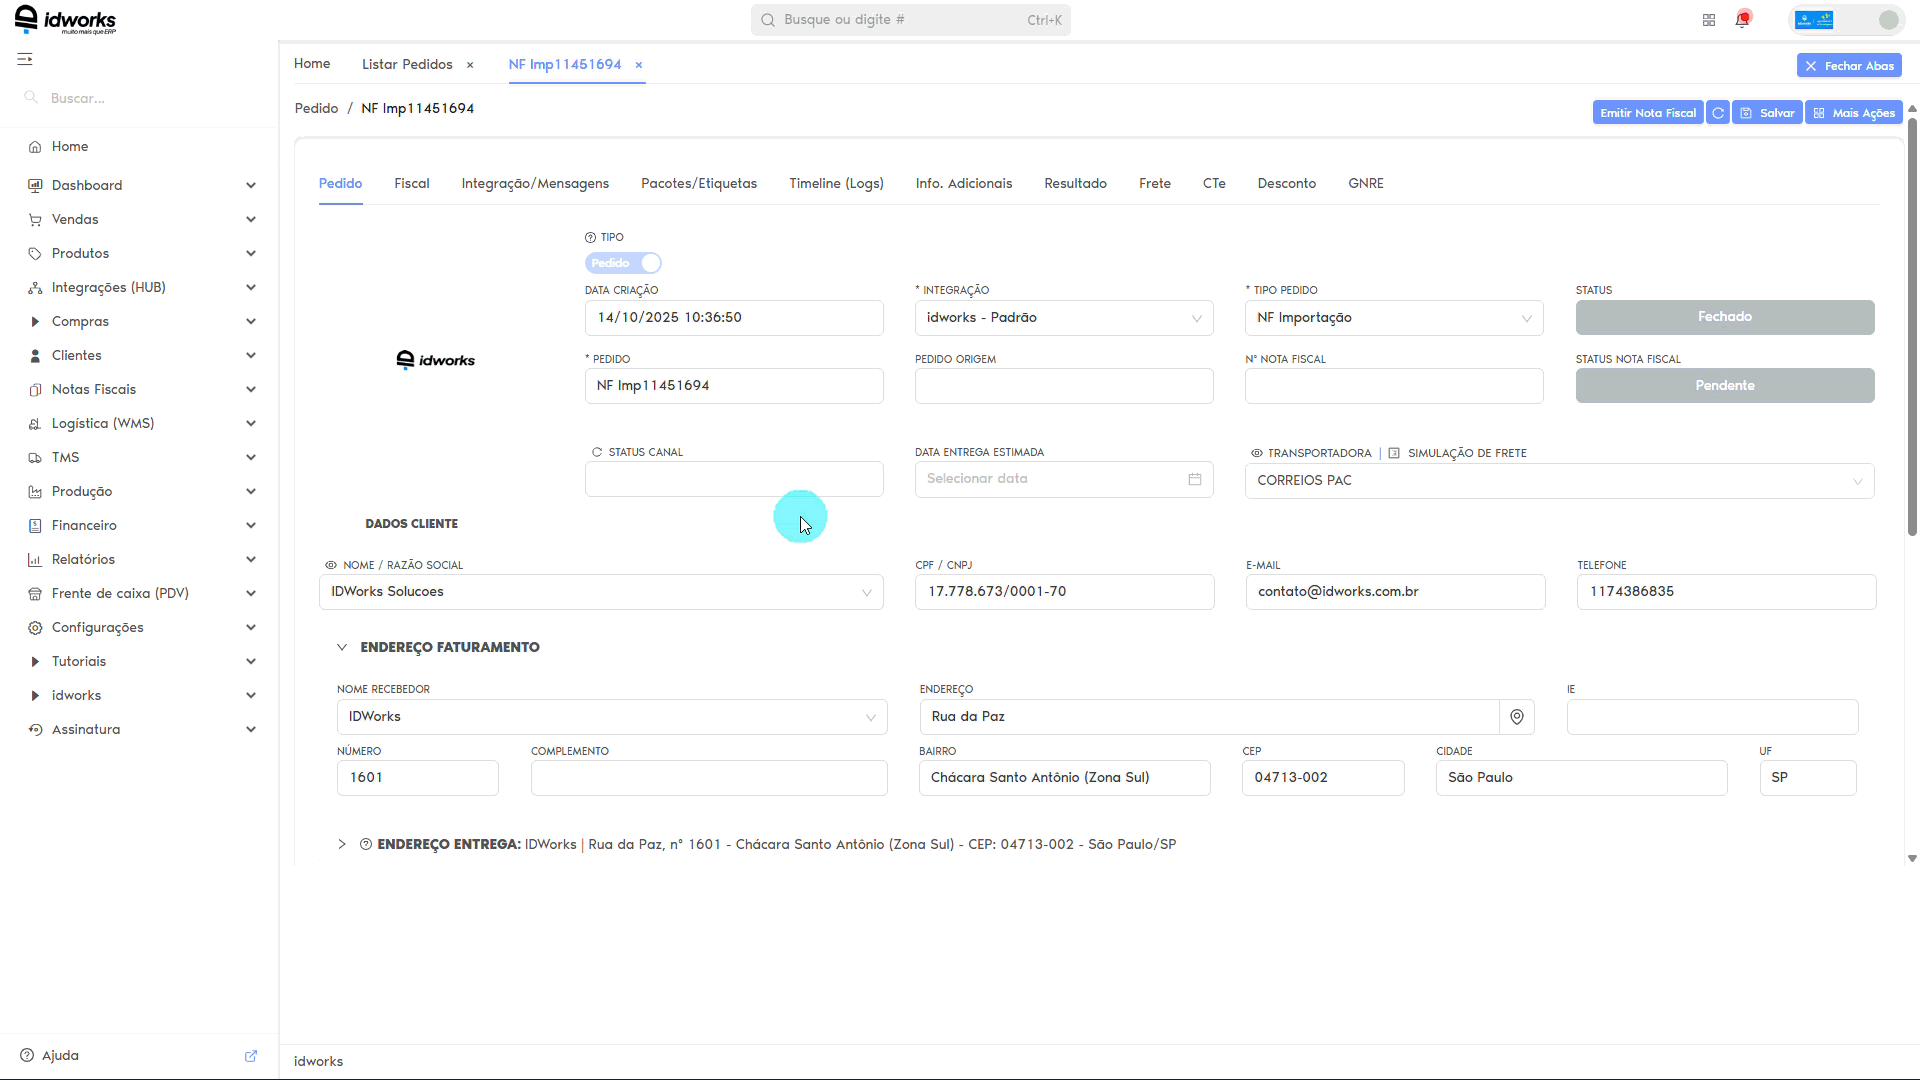Open the notifications bell icon
The image size is (1920, 1080).
click(1743, 20)
